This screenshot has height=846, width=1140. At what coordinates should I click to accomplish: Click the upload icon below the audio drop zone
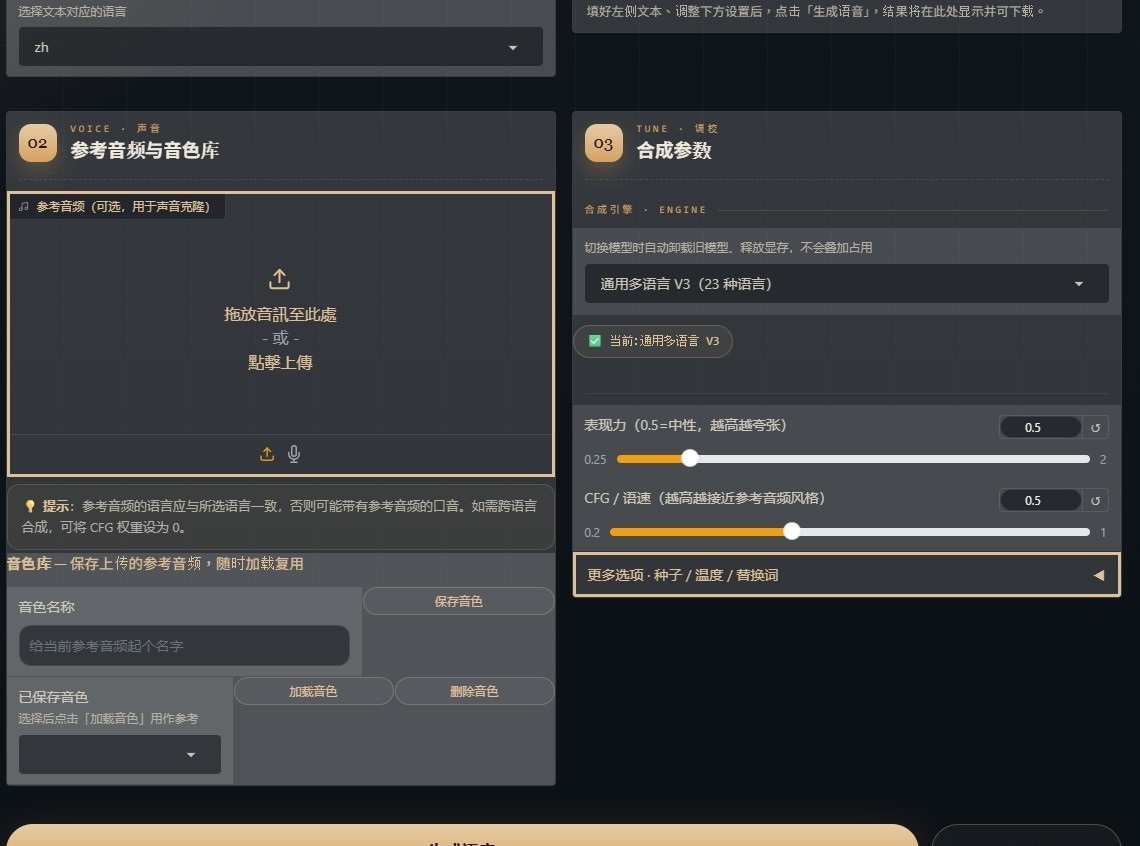267,454
